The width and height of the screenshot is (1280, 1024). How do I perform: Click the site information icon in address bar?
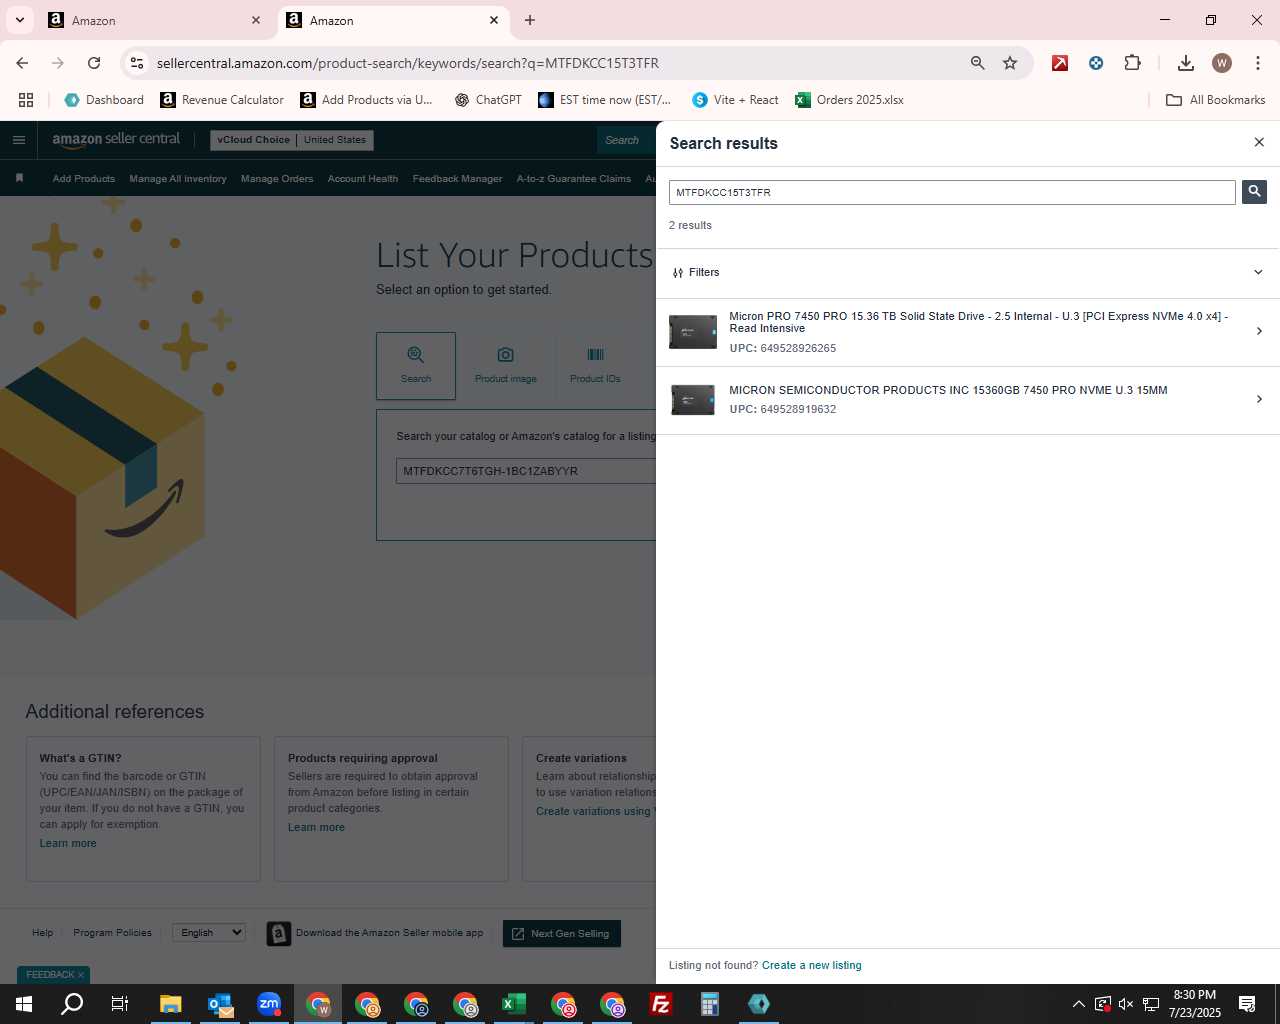[x=137, y=63]
